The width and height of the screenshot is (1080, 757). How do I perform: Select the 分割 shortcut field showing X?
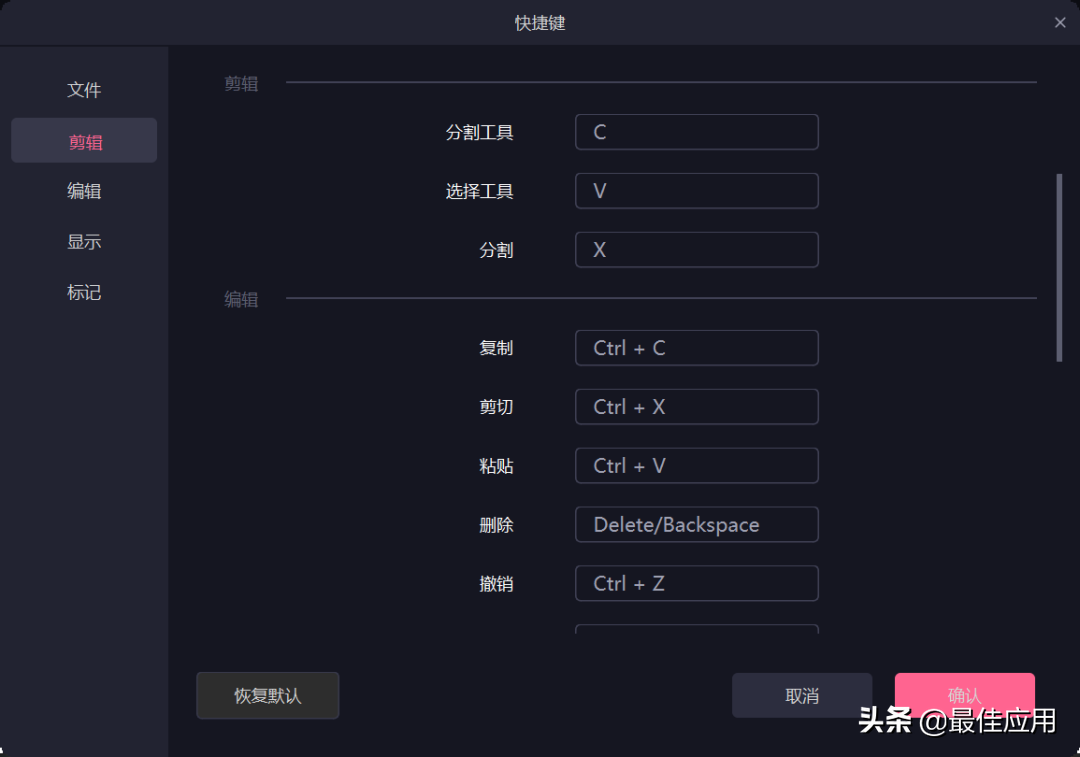pos(696,249)
